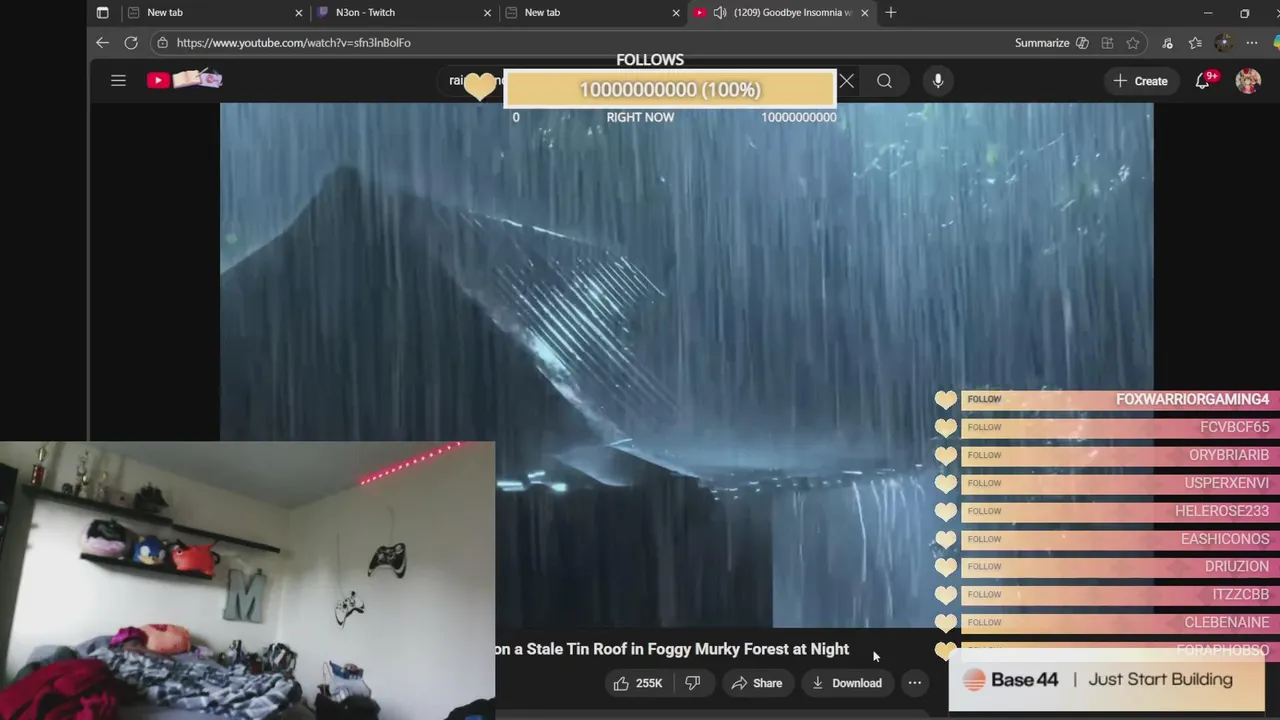
Task: Click Summarize in the address bar
Action: click(1042, 43)
